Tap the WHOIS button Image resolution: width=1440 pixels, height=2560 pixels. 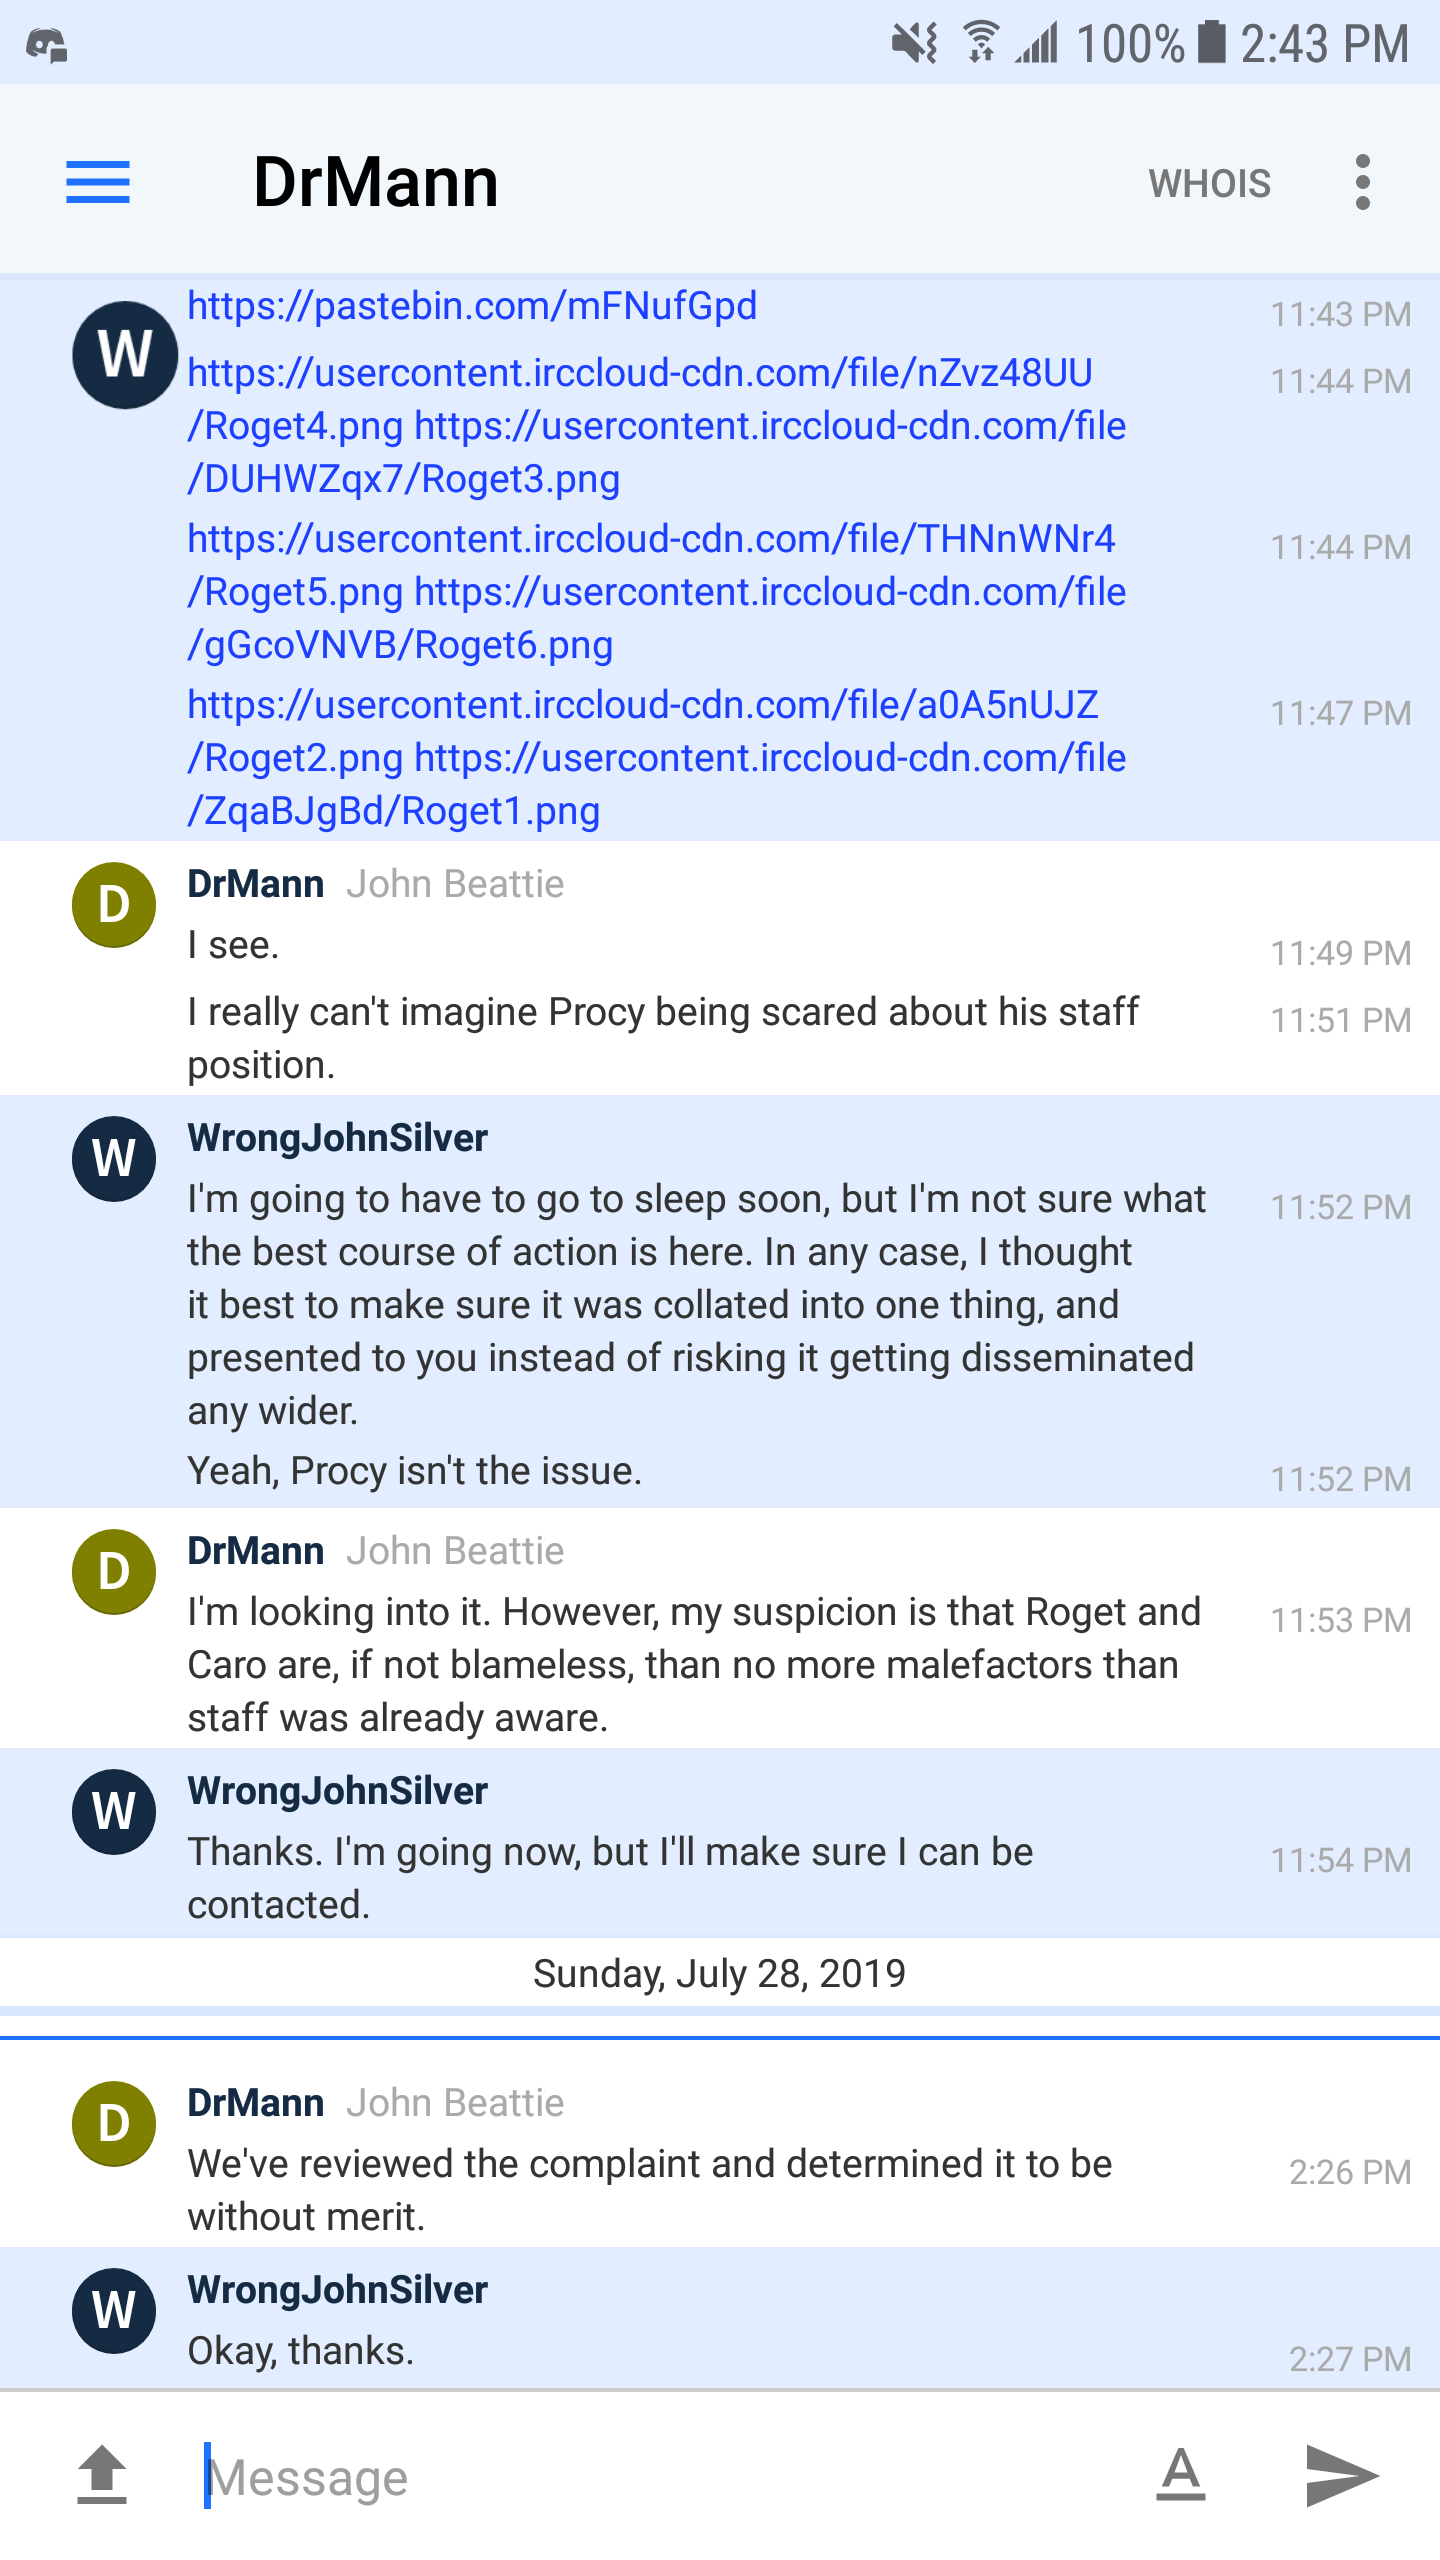1209,184
